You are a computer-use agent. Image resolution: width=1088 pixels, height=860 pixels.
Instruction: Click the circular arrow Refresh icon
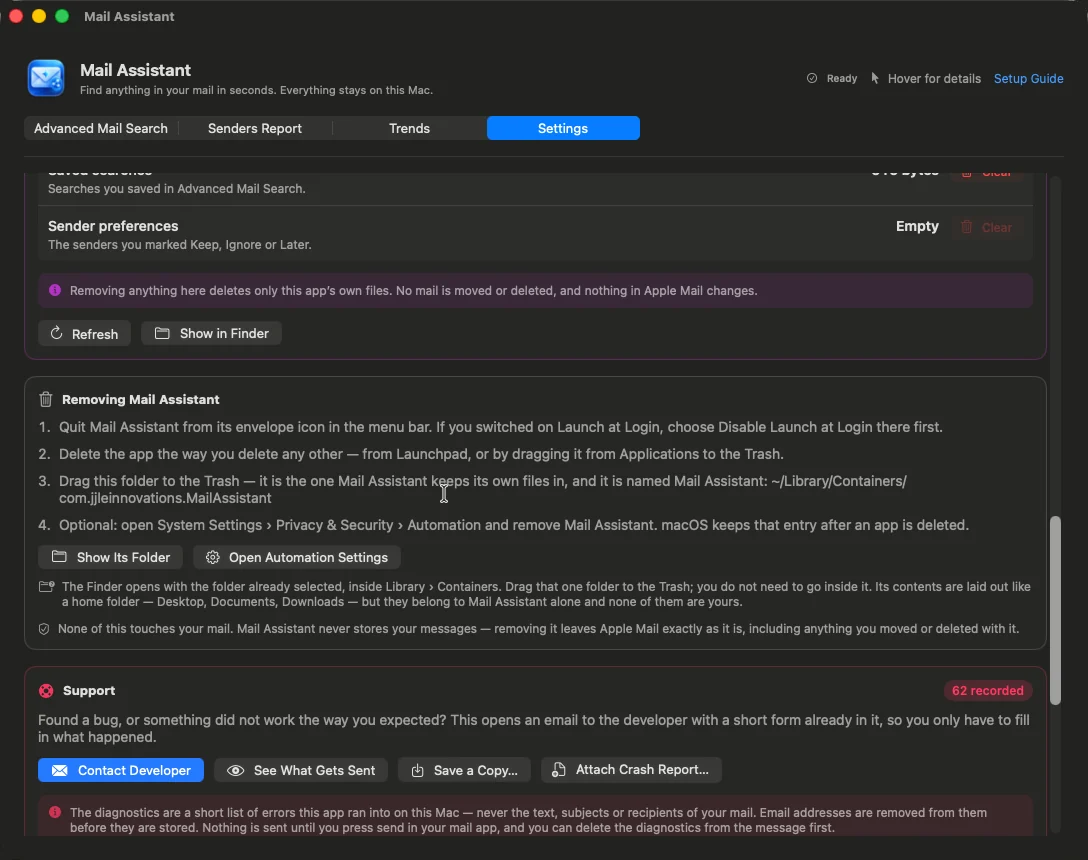click(x=56, y=333)
